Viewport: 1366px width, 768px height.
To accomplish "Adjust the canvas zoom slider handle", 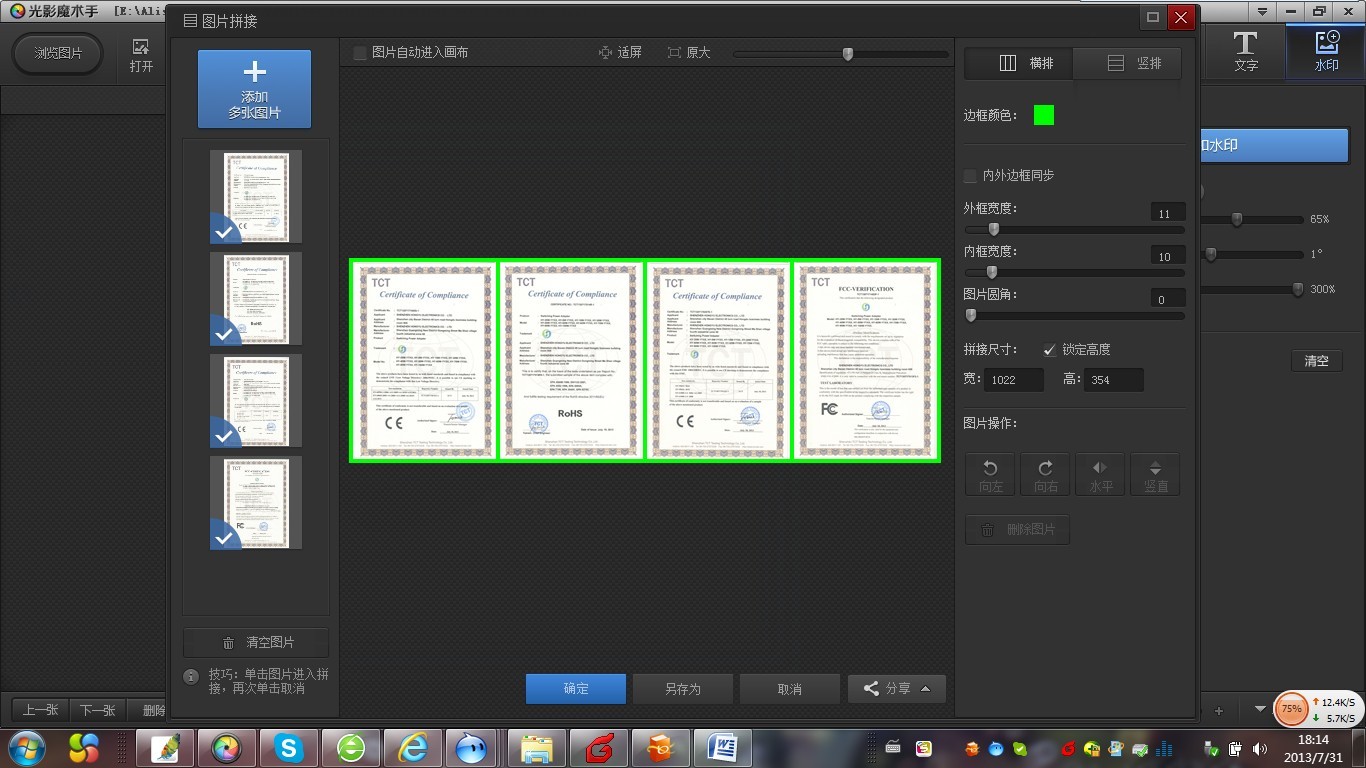I will (x=848, y=54).
